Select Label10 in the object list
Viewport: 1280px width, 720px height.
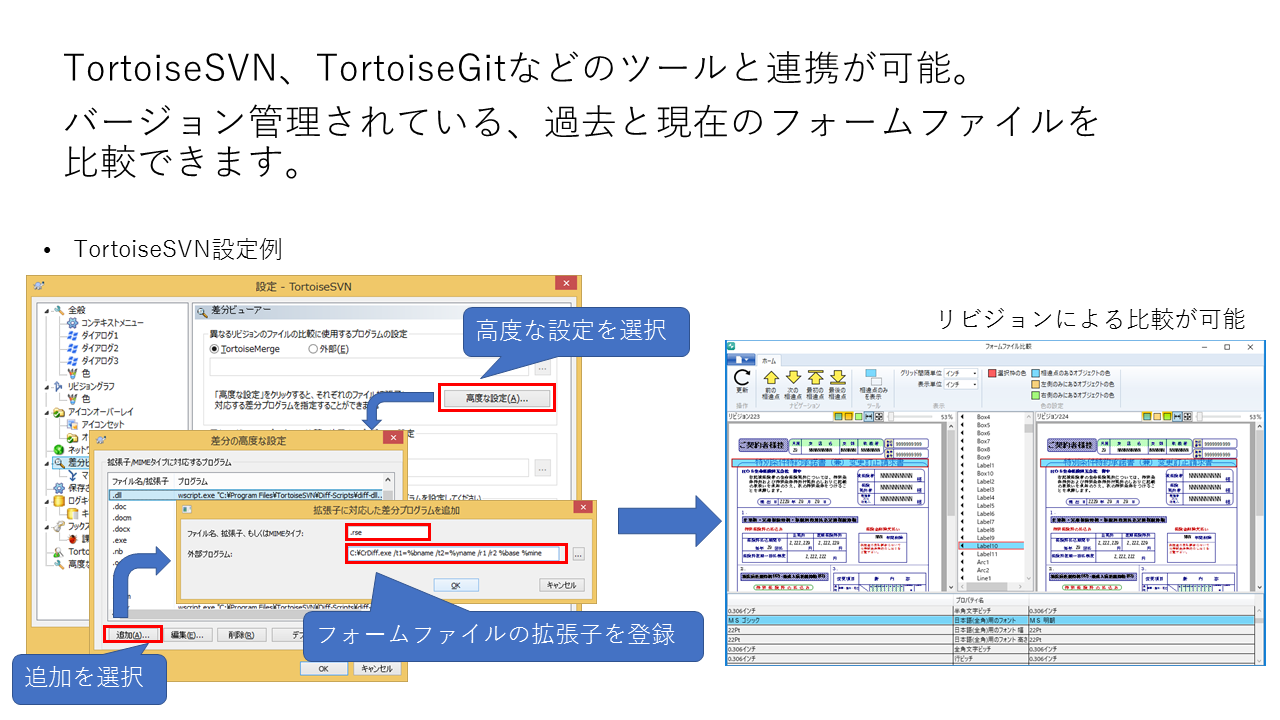(x=989, y=546)
